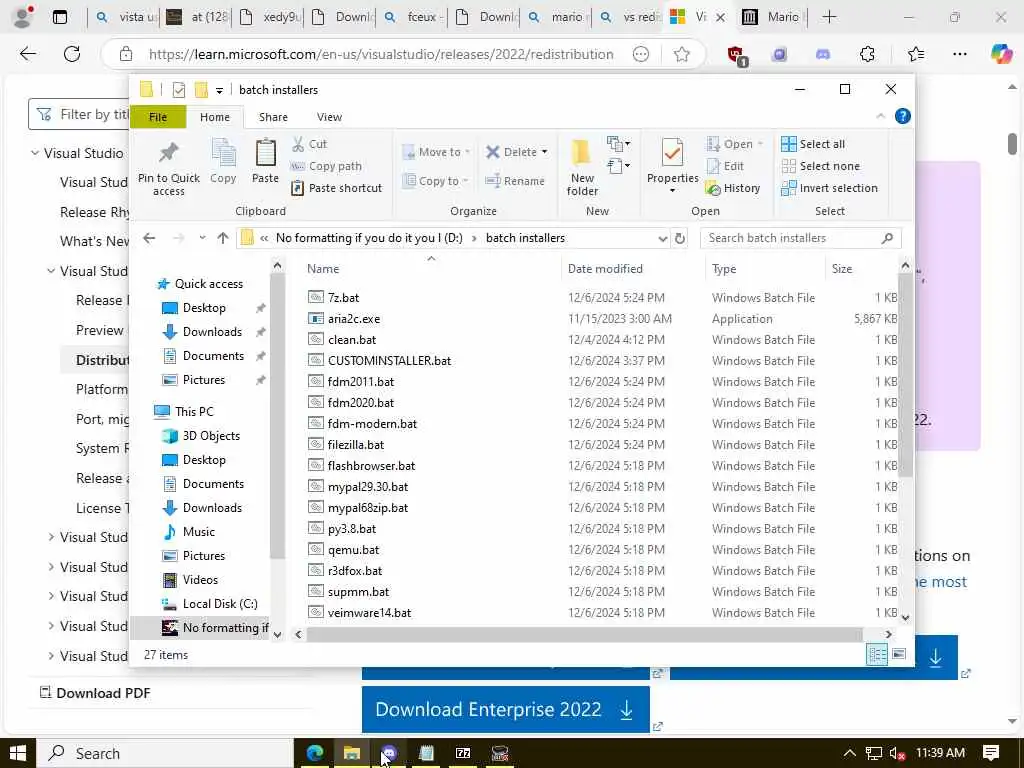The height and width of the screenshot is (768, 1024).
Task: Open the Copy to dropdown
Action: click(x=436, y=181)
